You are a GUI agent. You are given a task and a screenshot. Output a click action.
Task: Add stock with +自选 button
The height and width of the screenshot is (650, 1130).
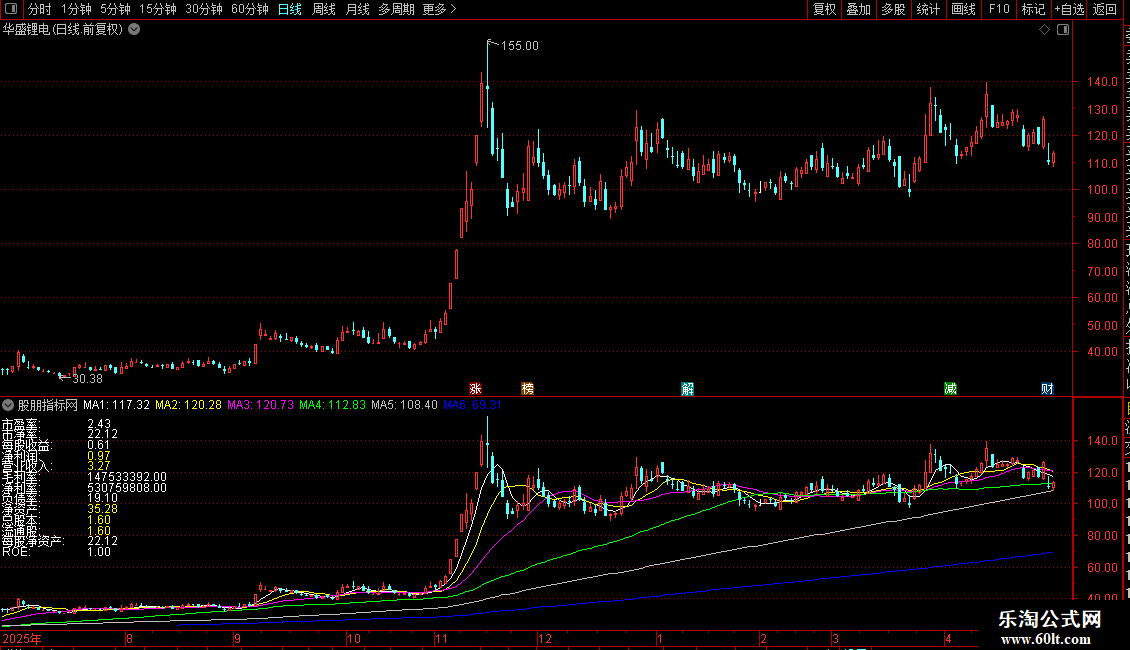pos(1069,9)
